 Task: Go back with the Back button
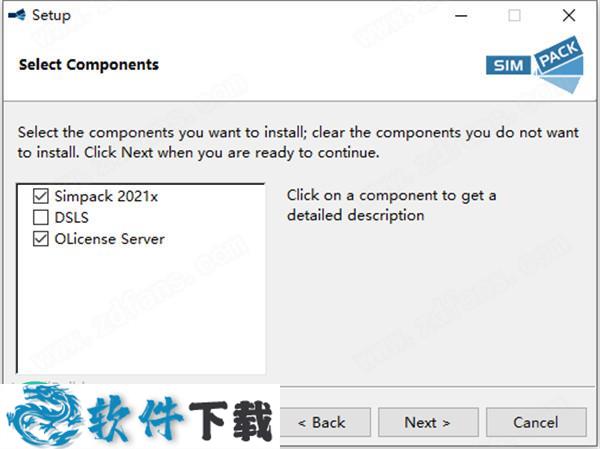321,422
